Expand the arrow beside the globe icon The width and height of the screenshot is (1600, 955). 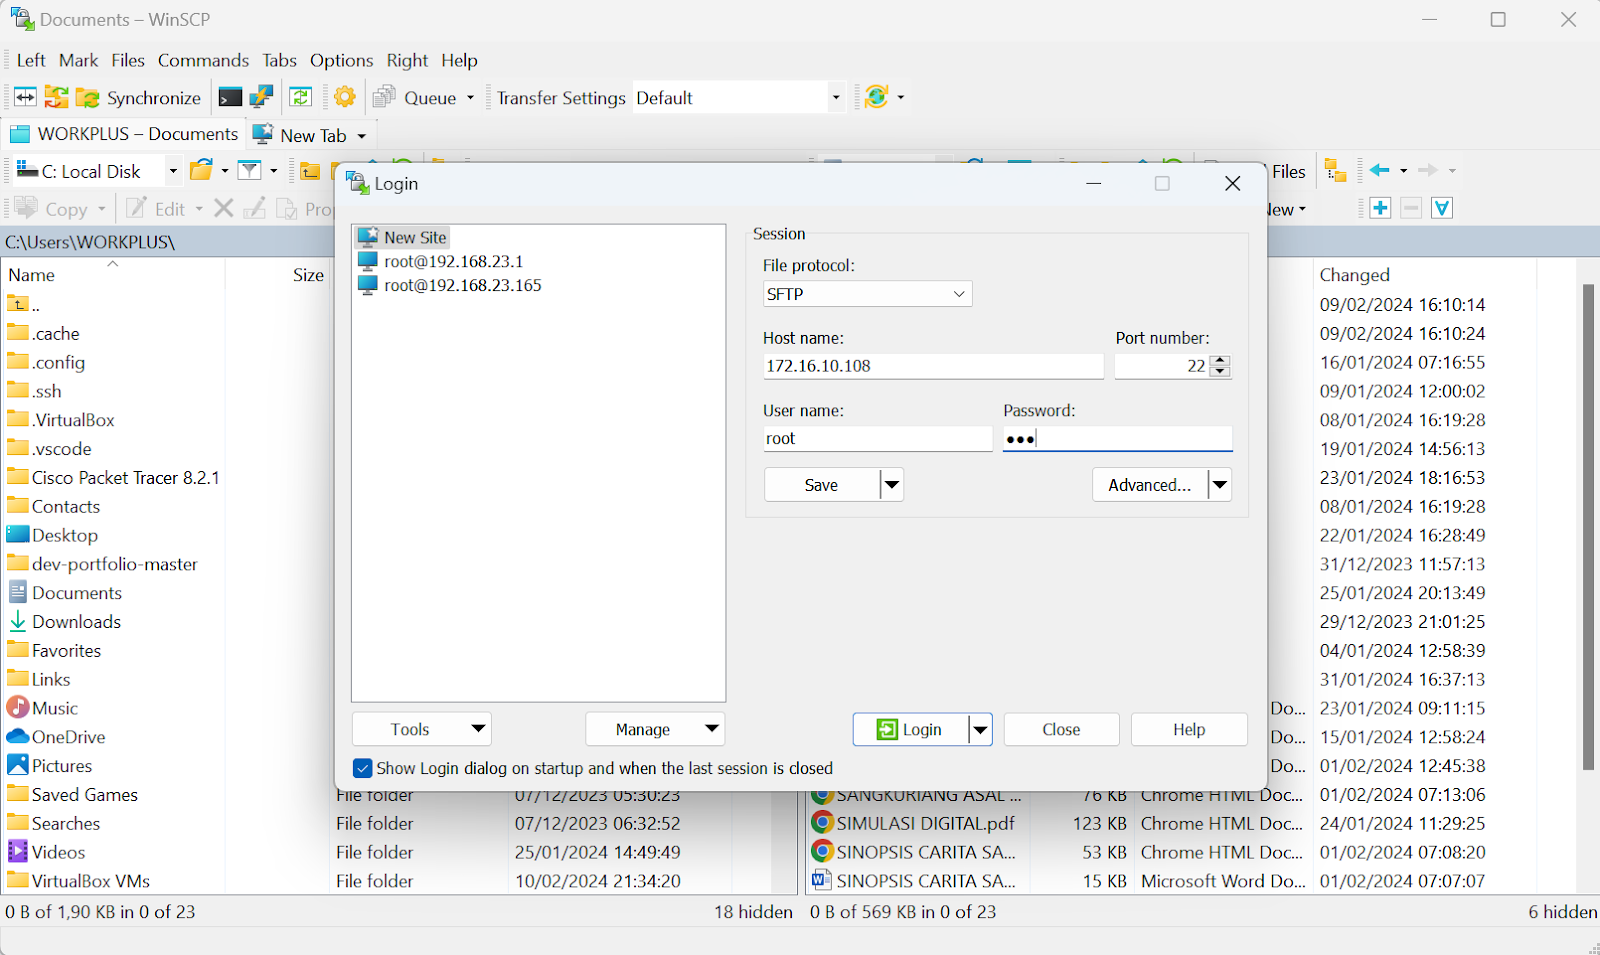[901, 97]
